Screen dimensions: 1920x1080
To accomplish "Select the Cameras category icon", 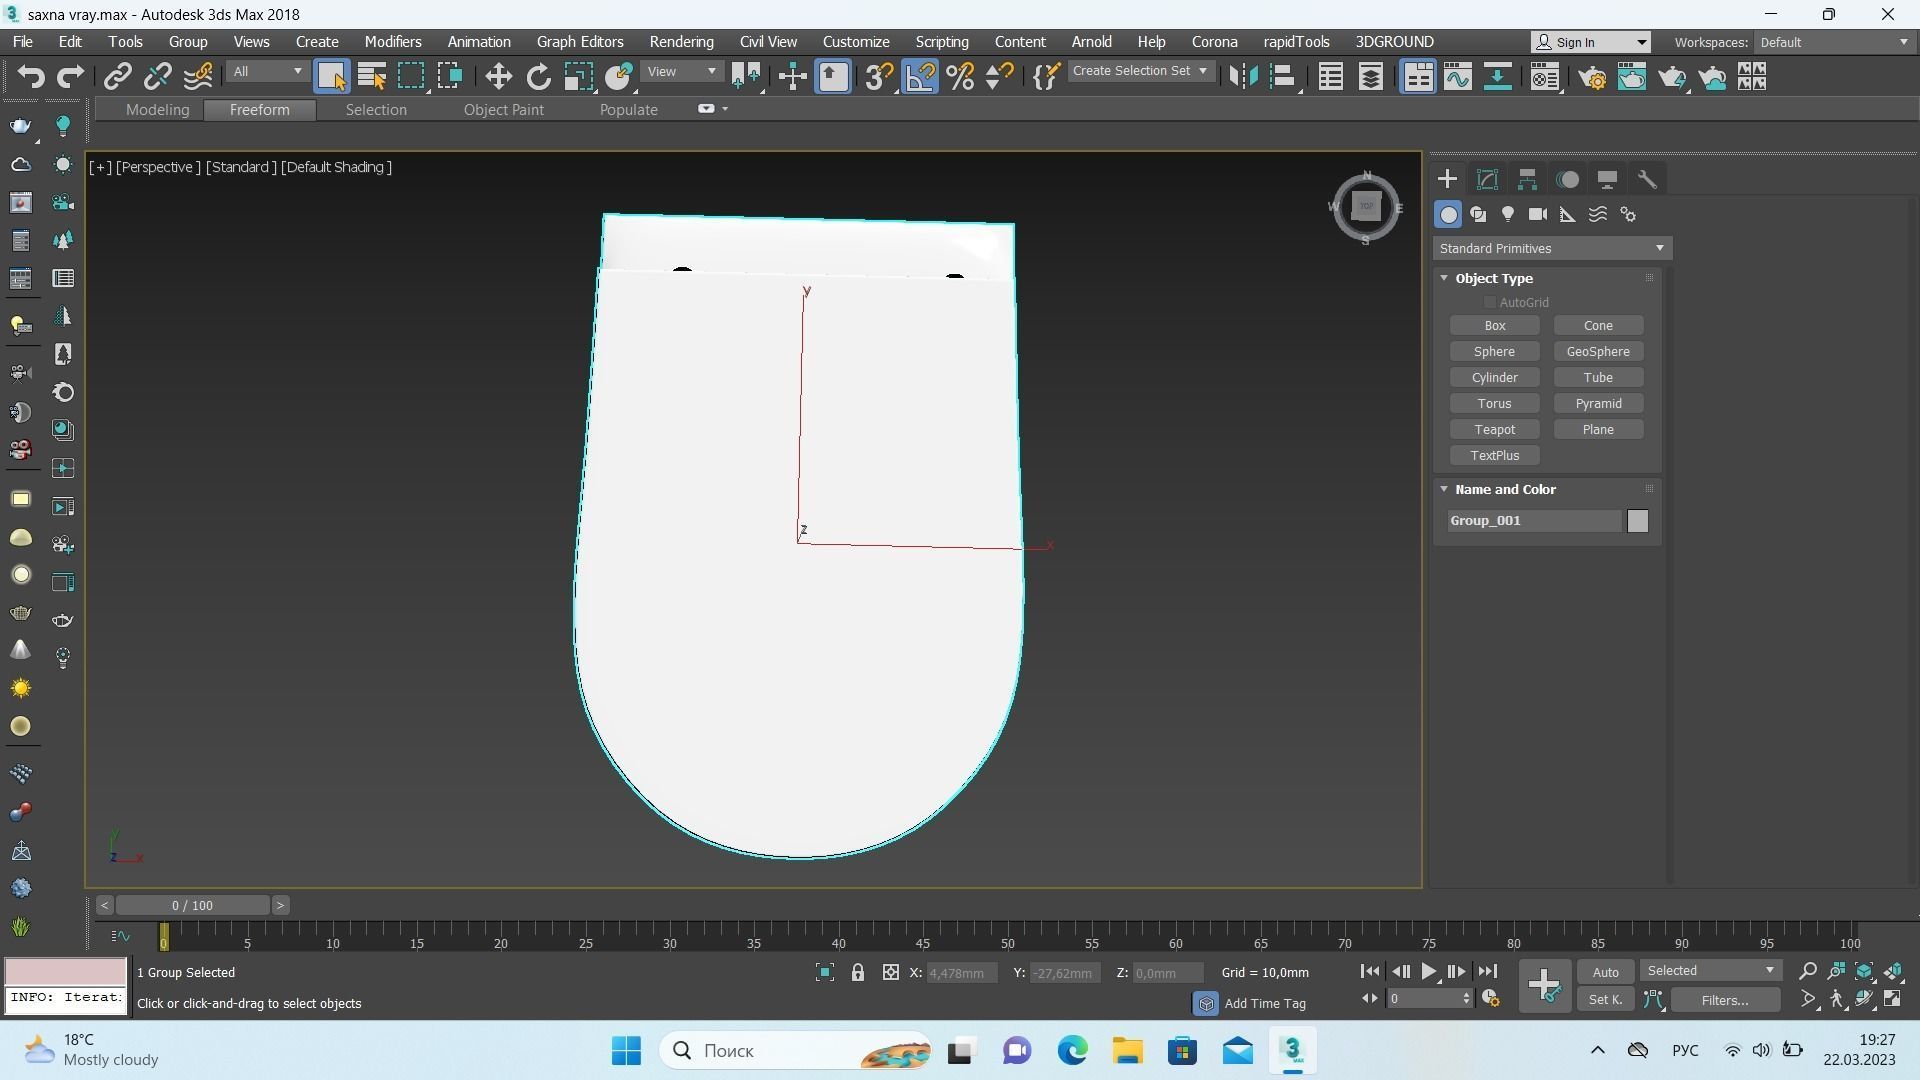I will 1538,215.
